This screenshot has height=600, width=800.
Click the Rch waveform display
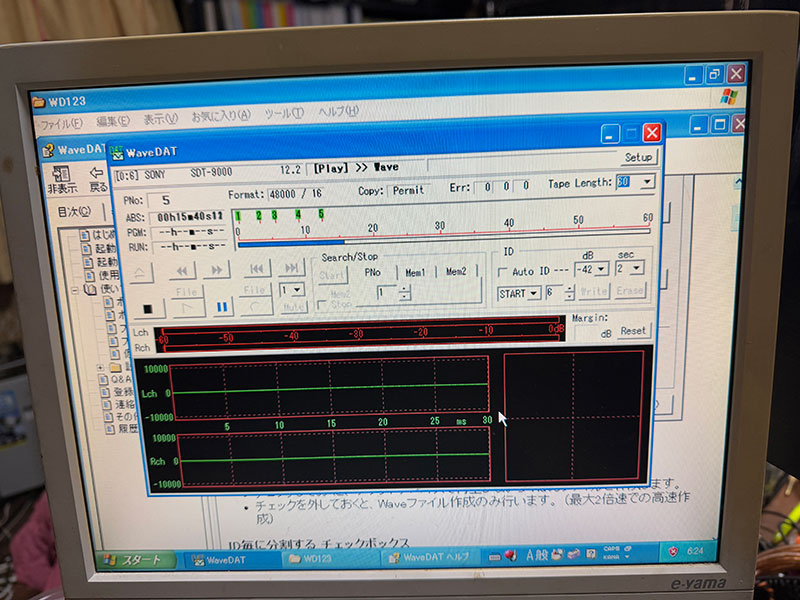click(x=335, y=456)
